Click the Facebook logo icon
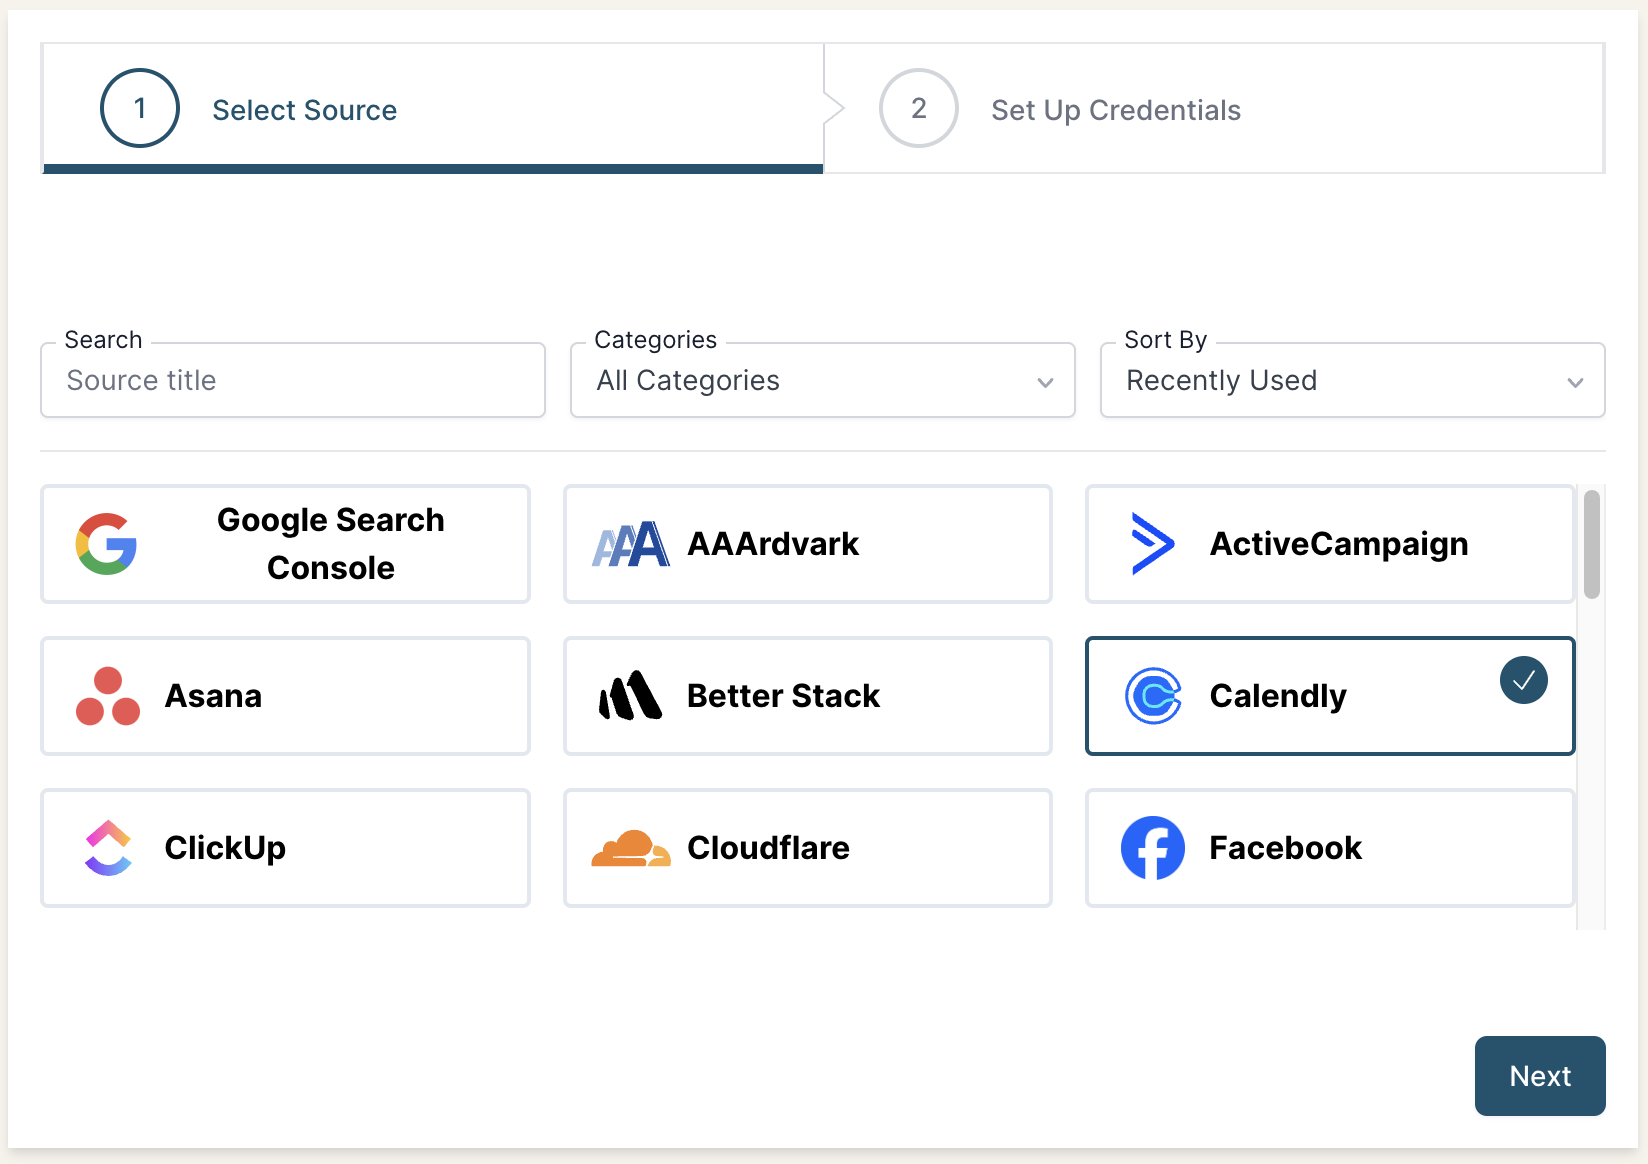Viewport: 1648px width, 1164px height. coord(1153,848)
